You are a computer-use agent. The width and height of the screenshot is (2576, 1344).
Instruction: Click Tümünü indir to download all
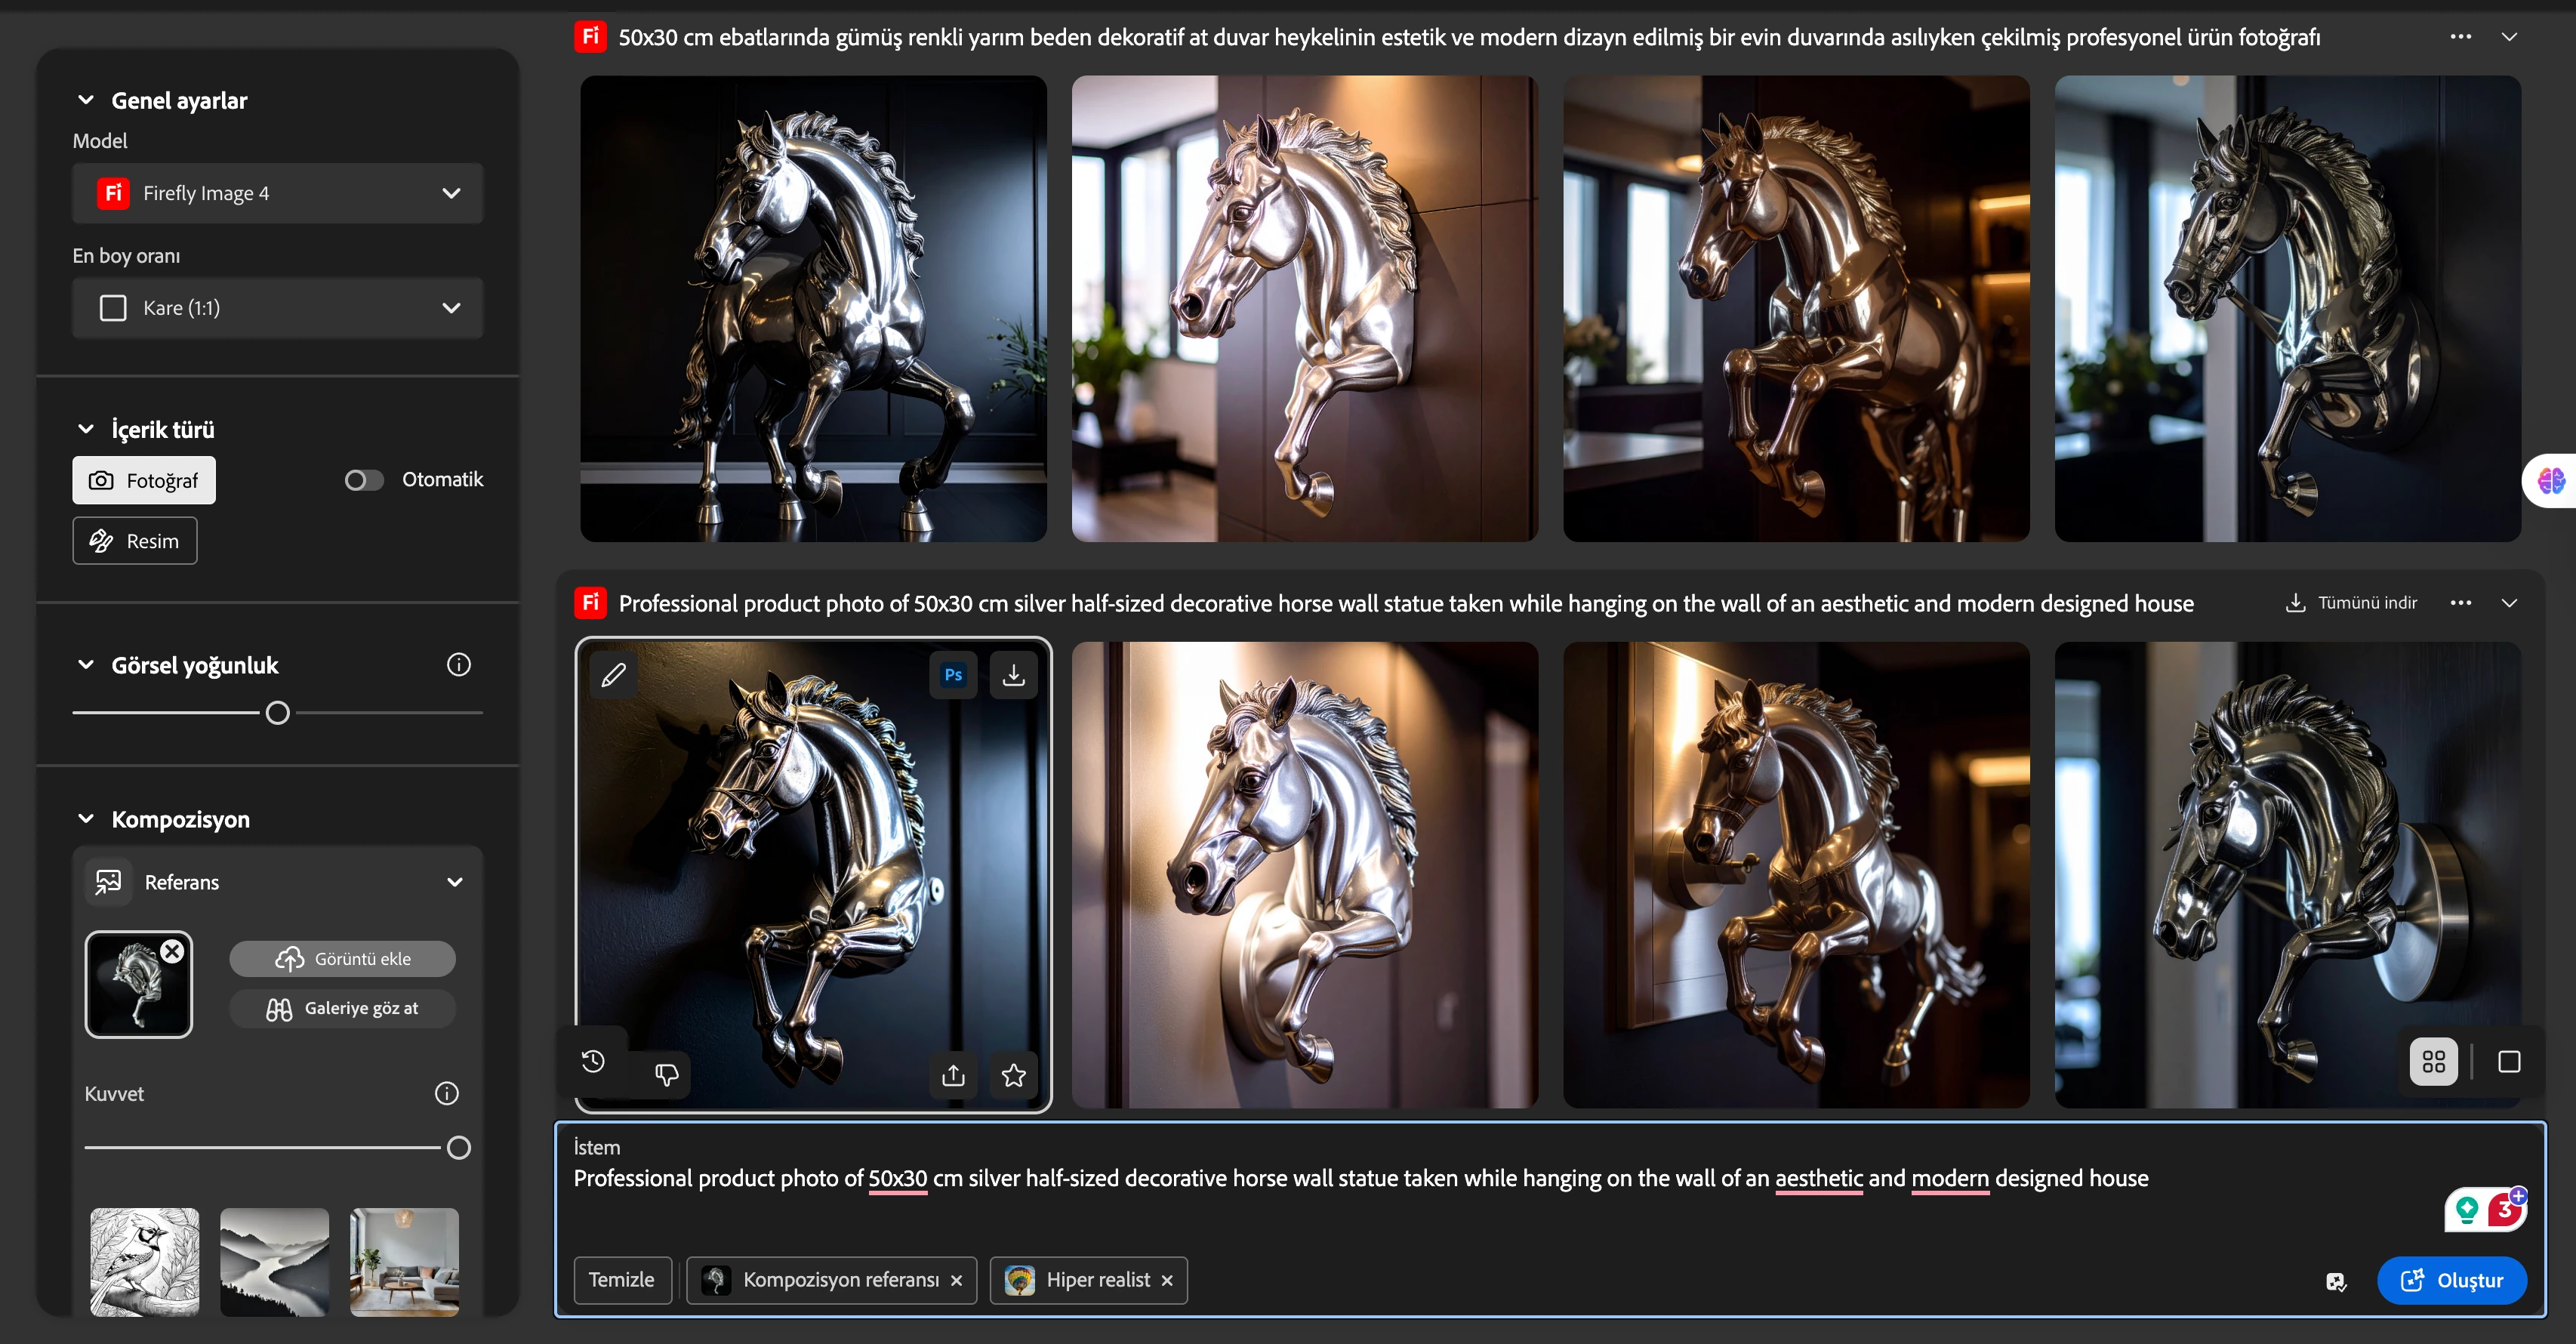2352,603
